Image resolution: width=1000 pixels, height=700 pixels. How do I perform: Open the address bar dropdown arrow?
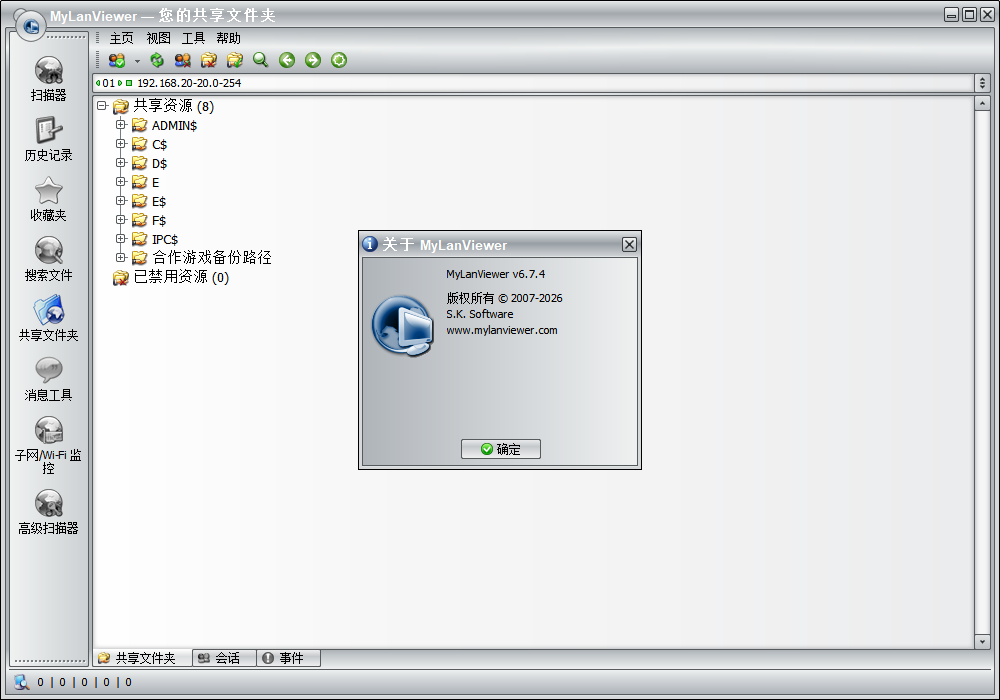point(982,83)
